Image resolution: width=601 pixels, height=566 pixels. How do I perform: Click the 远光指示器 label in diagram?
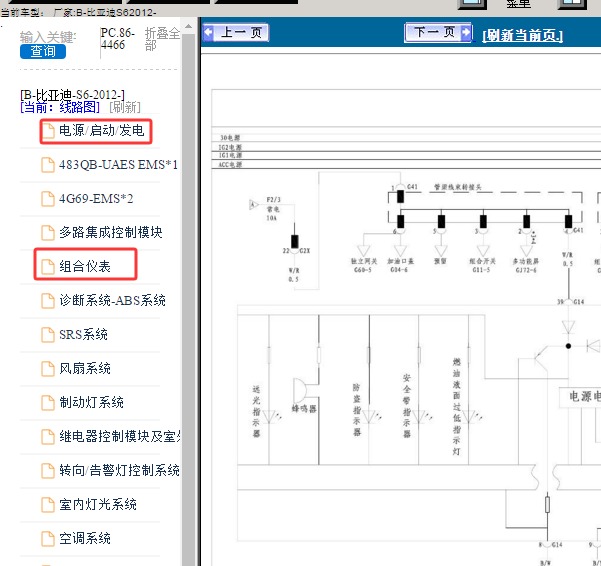click(x=256, y=412)
